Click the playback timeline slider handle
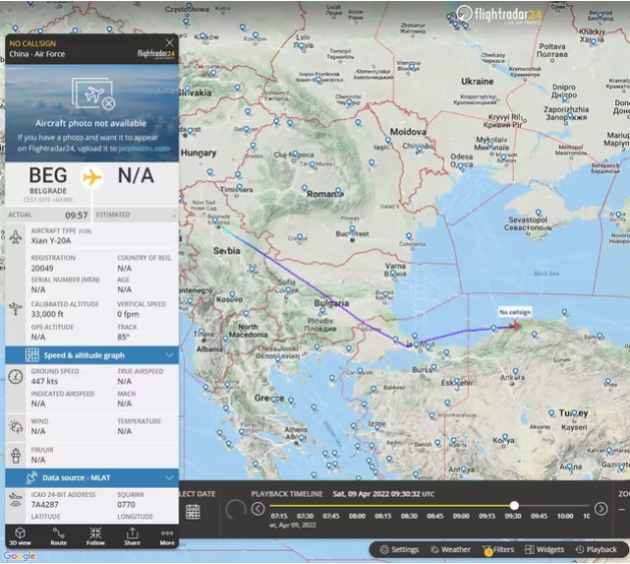 click(514, 505)
